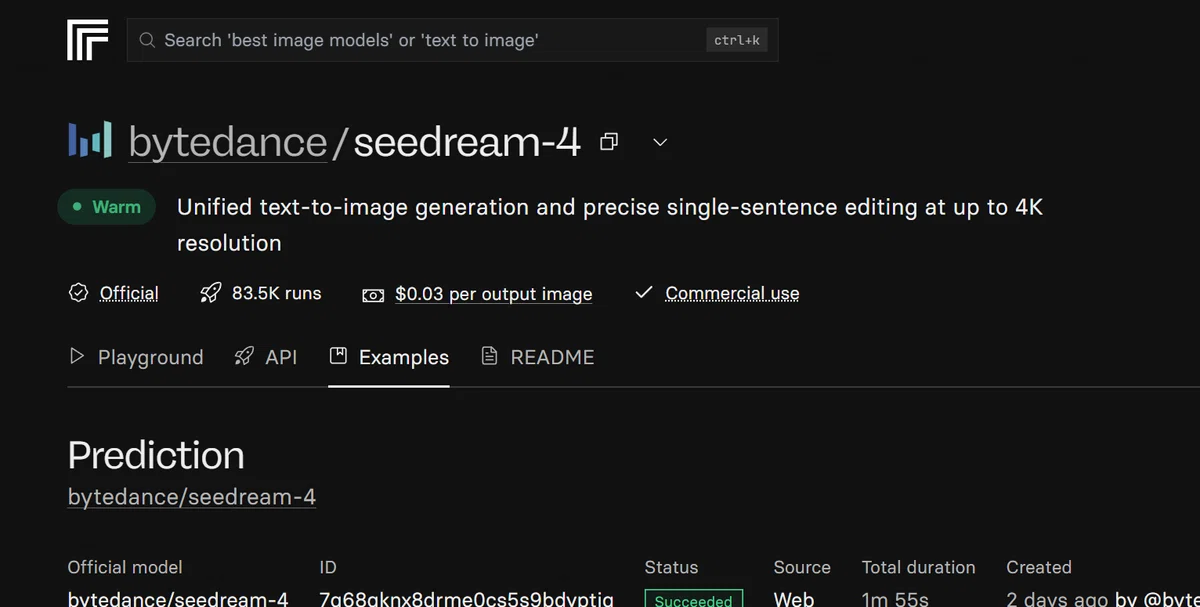Click the Official verified badge icon
Image resolution: width=1200 pixels, height=607 pixels.
78,293
